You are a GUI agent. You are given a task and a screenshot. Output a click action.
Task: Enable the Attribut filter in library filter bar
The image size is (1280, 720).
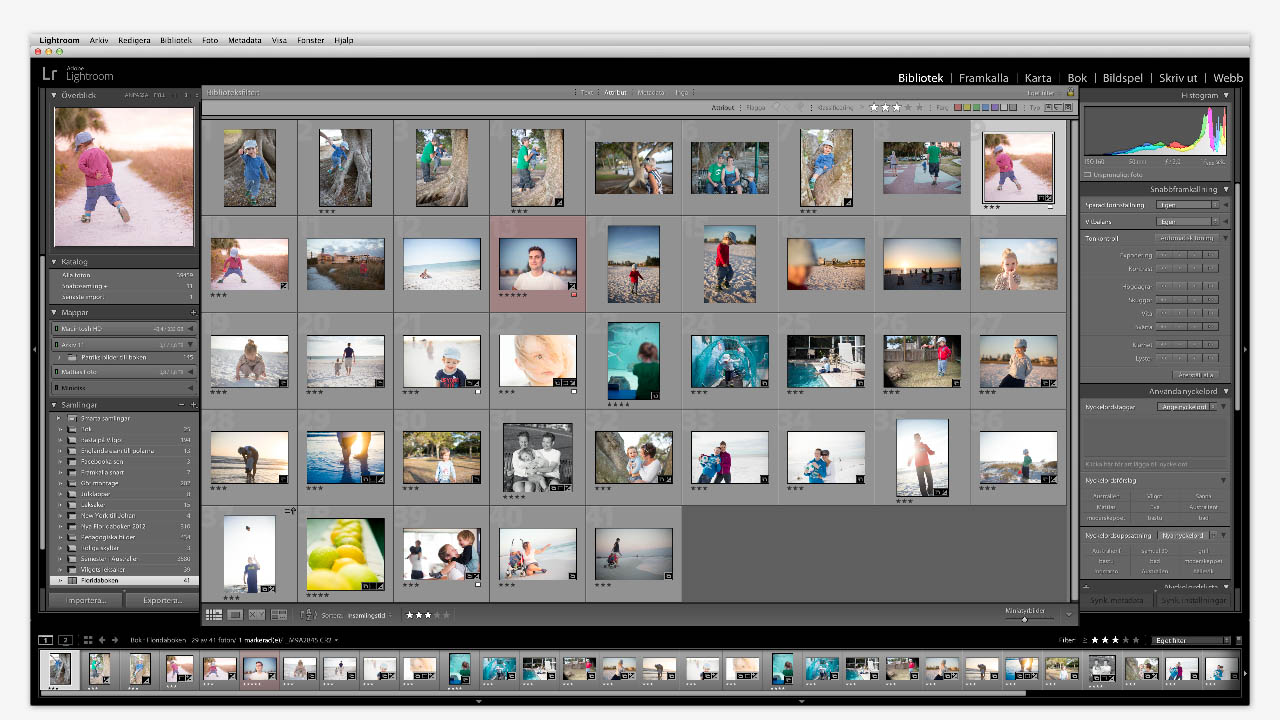tap(615, 92)
